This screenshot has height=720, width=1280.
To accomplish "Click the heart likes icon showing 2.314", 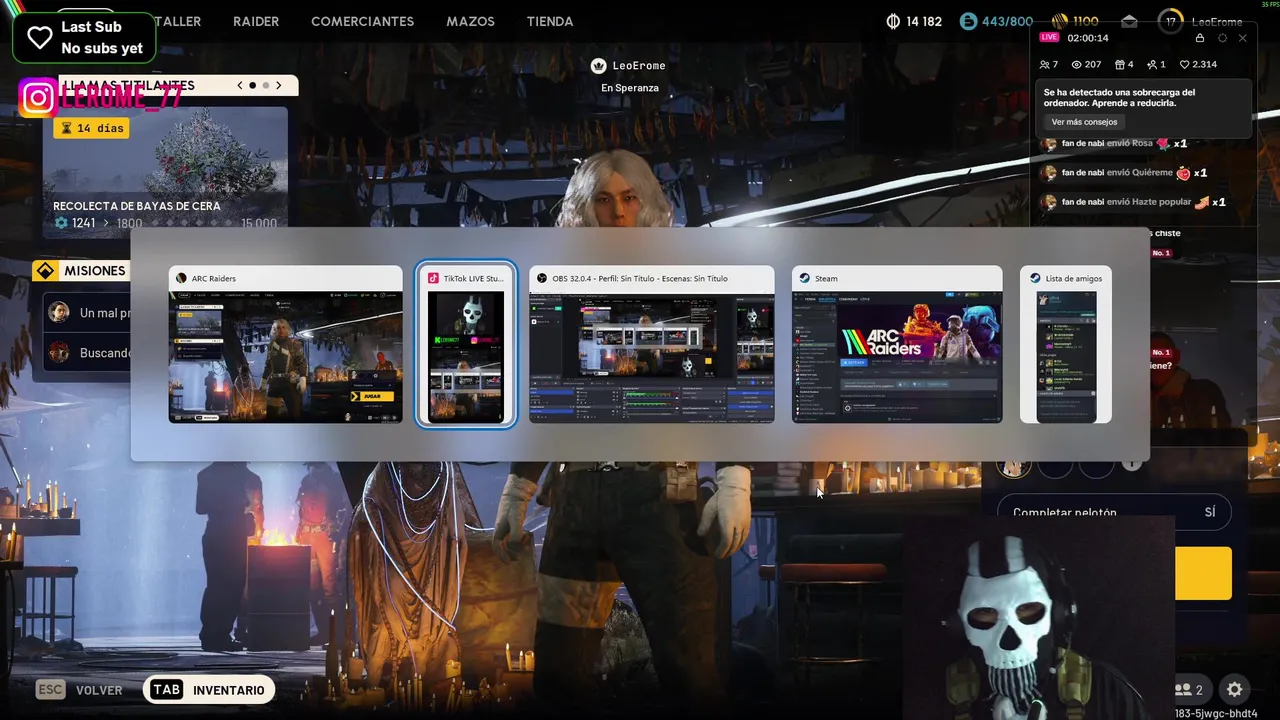I will pos(1185,64).
